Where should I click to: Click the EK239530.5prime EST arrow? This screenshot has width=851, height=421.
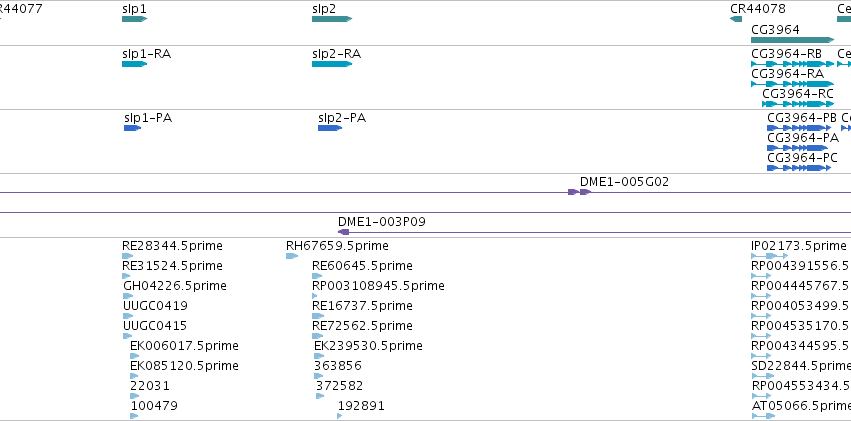click(x=319, y=356)
